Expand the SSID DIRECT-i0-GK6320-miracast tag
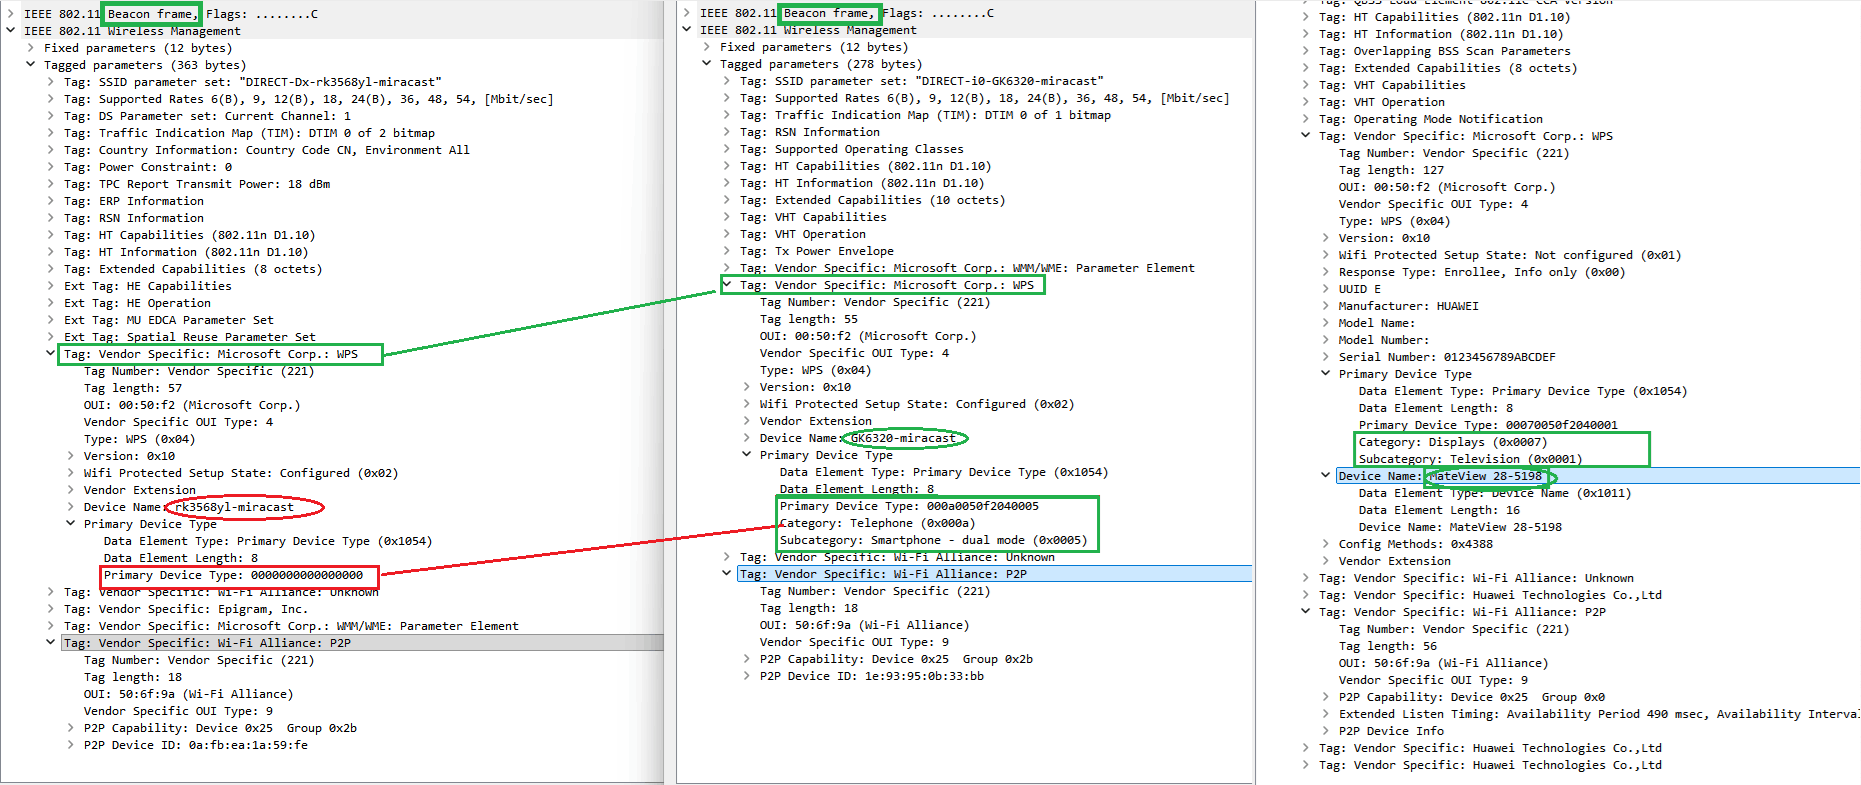Viewport: 1861px width, 785px height. point(727,81)
